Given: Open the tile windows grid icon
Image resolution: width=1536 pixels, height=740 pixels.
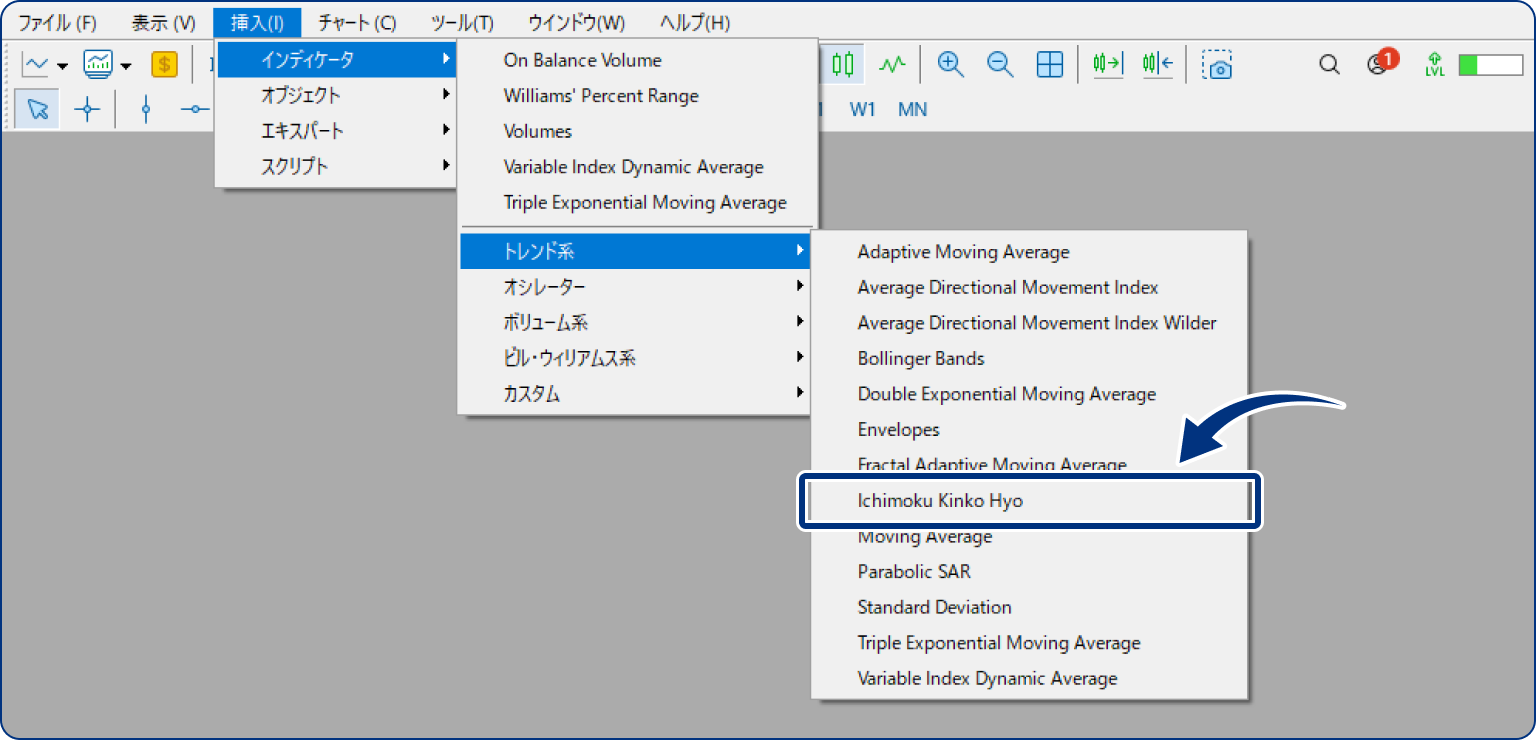Looking at the screenshot, I should pyautogui.click(x=1049, y=65).
